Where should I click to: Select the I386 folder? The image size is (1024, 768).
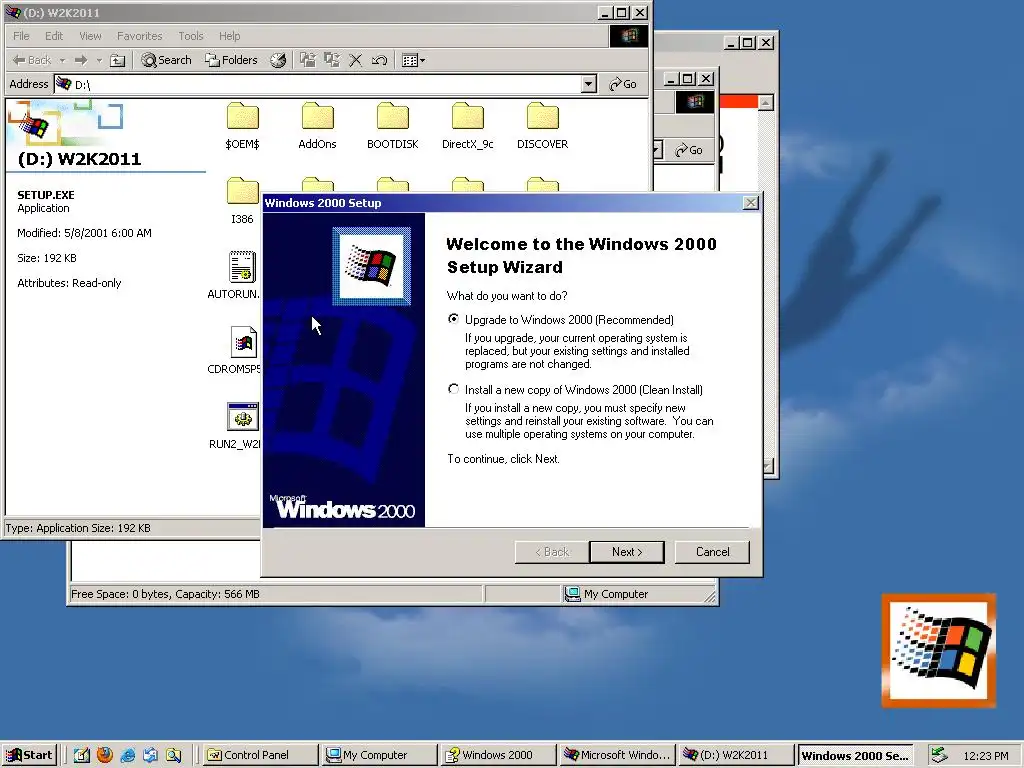pos(242,200)
